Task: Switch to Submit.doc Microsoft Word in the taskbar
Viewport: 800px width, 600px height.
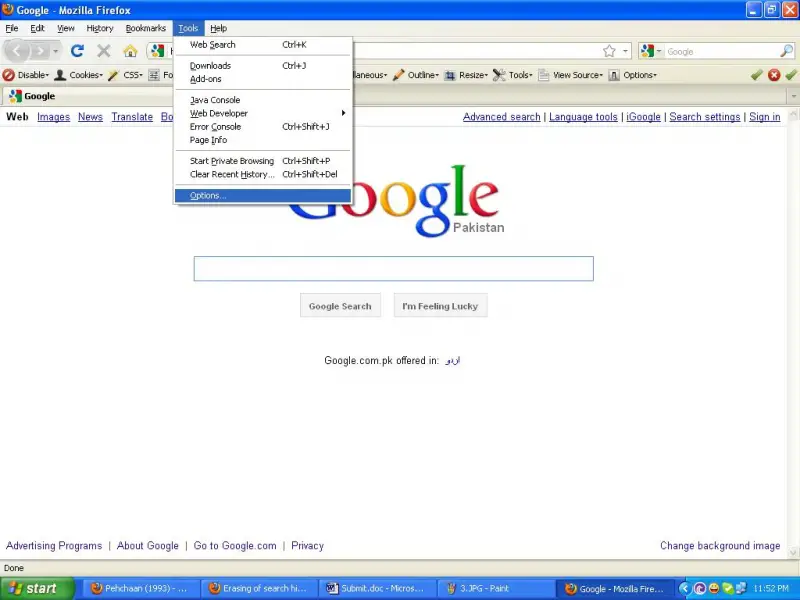Action: tap(377, 588)
